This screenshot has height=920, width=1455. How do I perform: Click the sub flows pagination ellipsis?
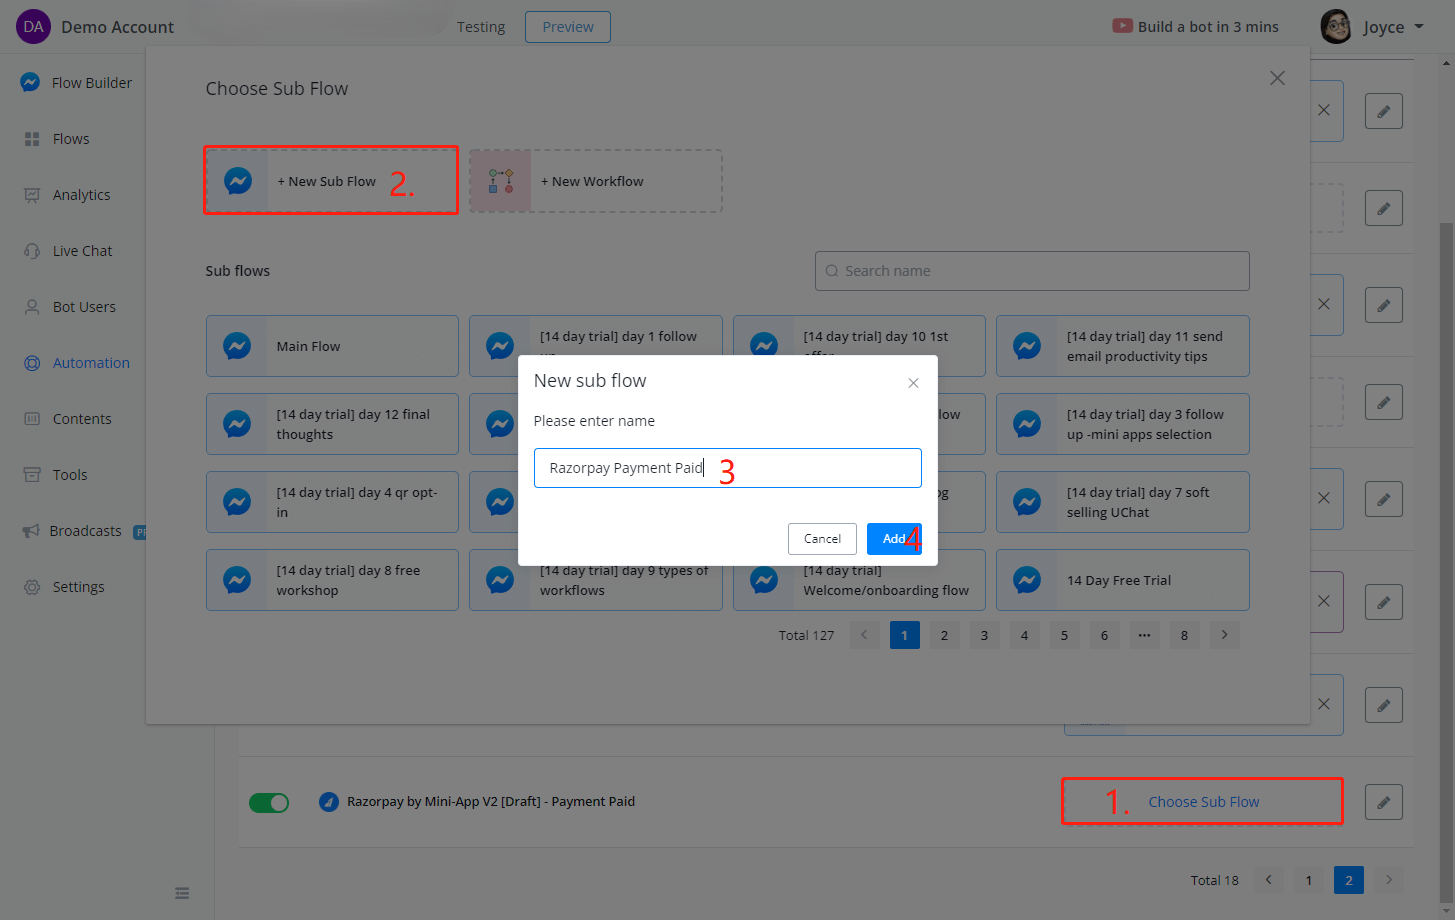pos(1144,635)
